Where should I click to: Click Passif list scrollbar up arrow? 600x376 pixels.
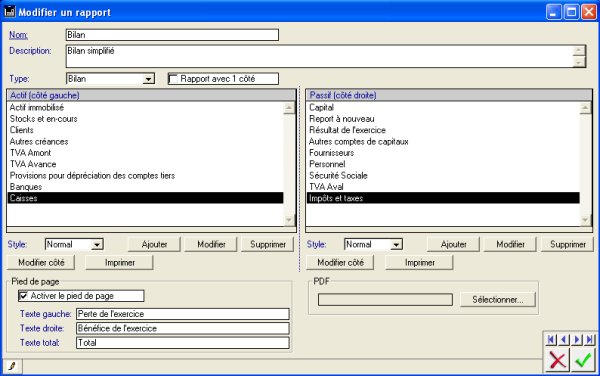585,108
